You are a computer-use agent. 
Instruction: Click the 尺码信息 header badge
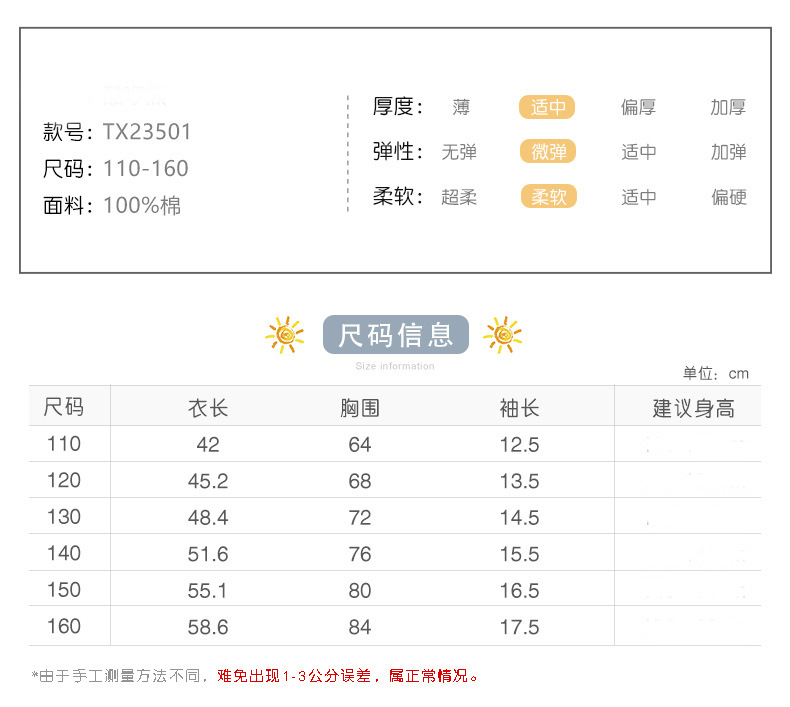[396, 335]
